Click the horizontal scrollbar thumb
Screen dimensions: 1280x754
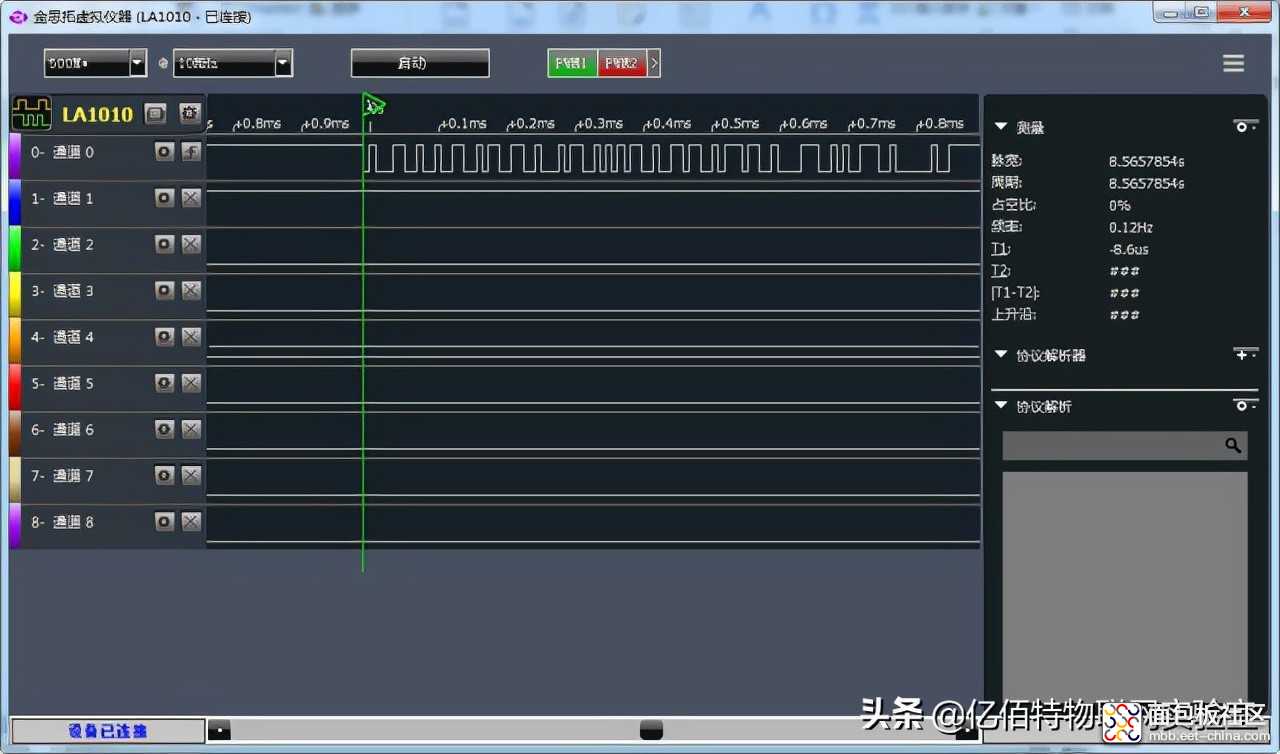pyautogui.click(x=651, y=731)
